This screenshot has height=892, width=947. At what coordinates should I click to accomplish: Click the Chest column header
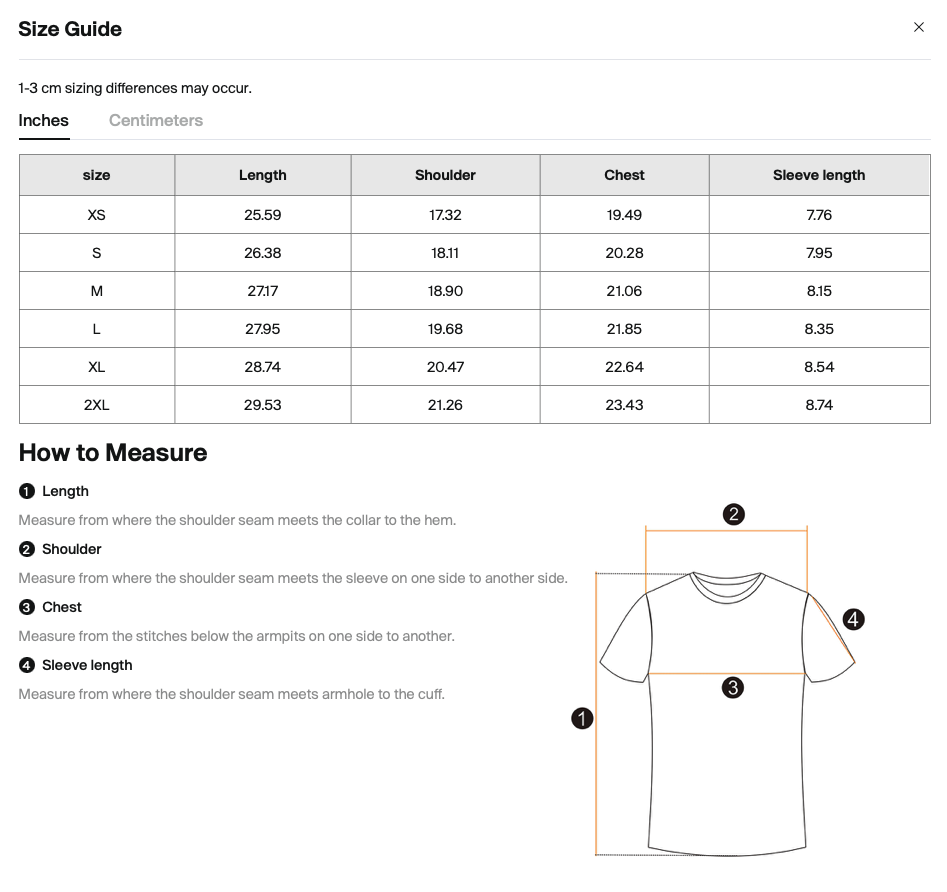(x=624, y=176)
